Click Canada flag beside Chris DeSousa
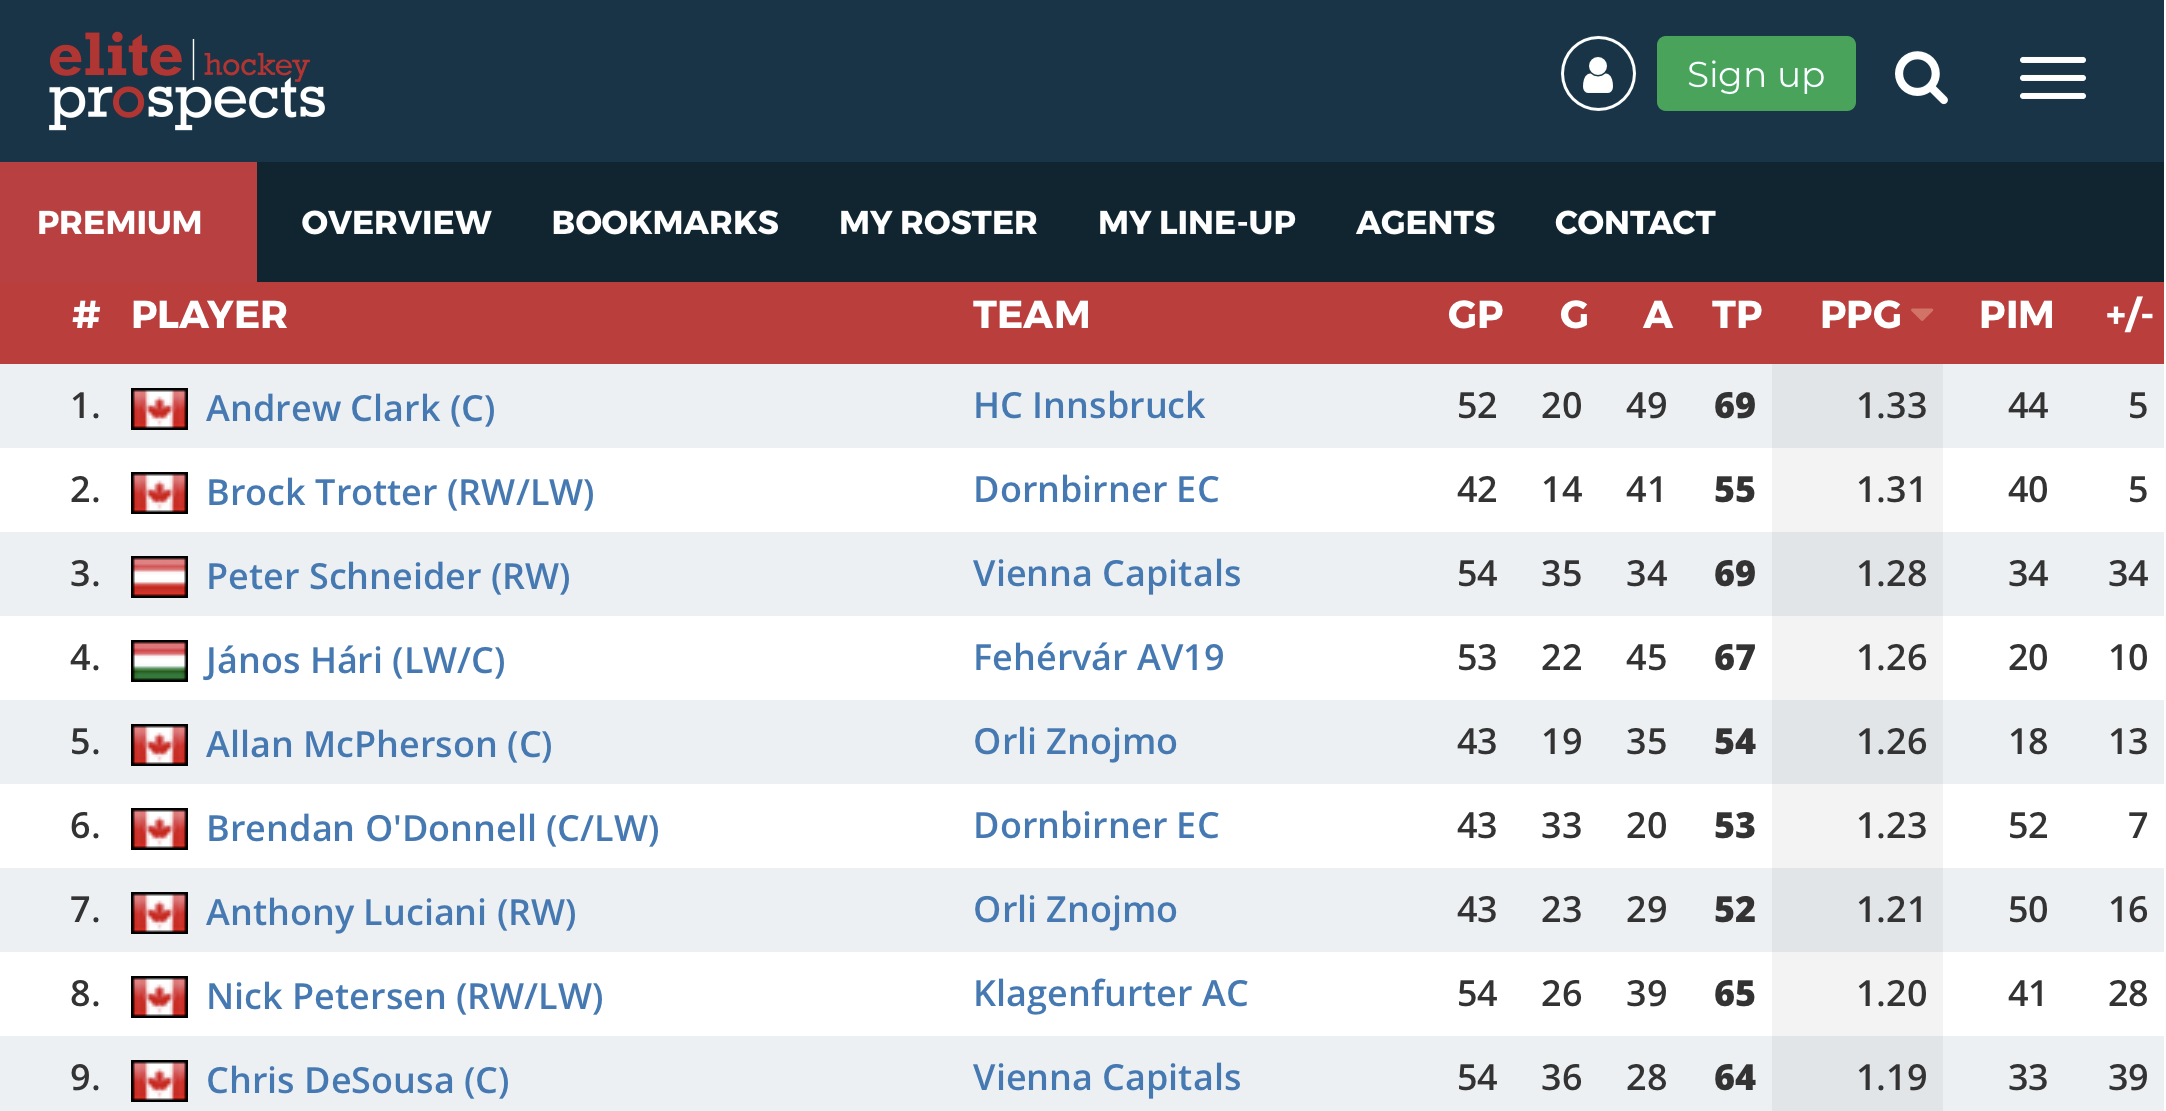The height and width of the screenshot is (1111, 2166). 159,1081
